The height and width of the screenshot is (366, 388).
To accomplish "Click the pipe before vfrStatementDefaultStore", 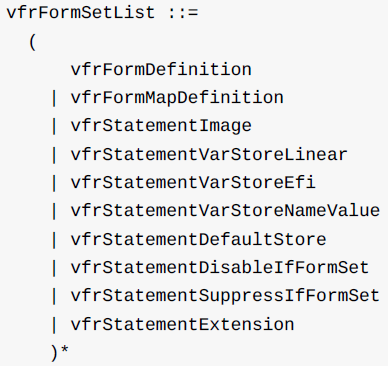I will tap(54, 240).
